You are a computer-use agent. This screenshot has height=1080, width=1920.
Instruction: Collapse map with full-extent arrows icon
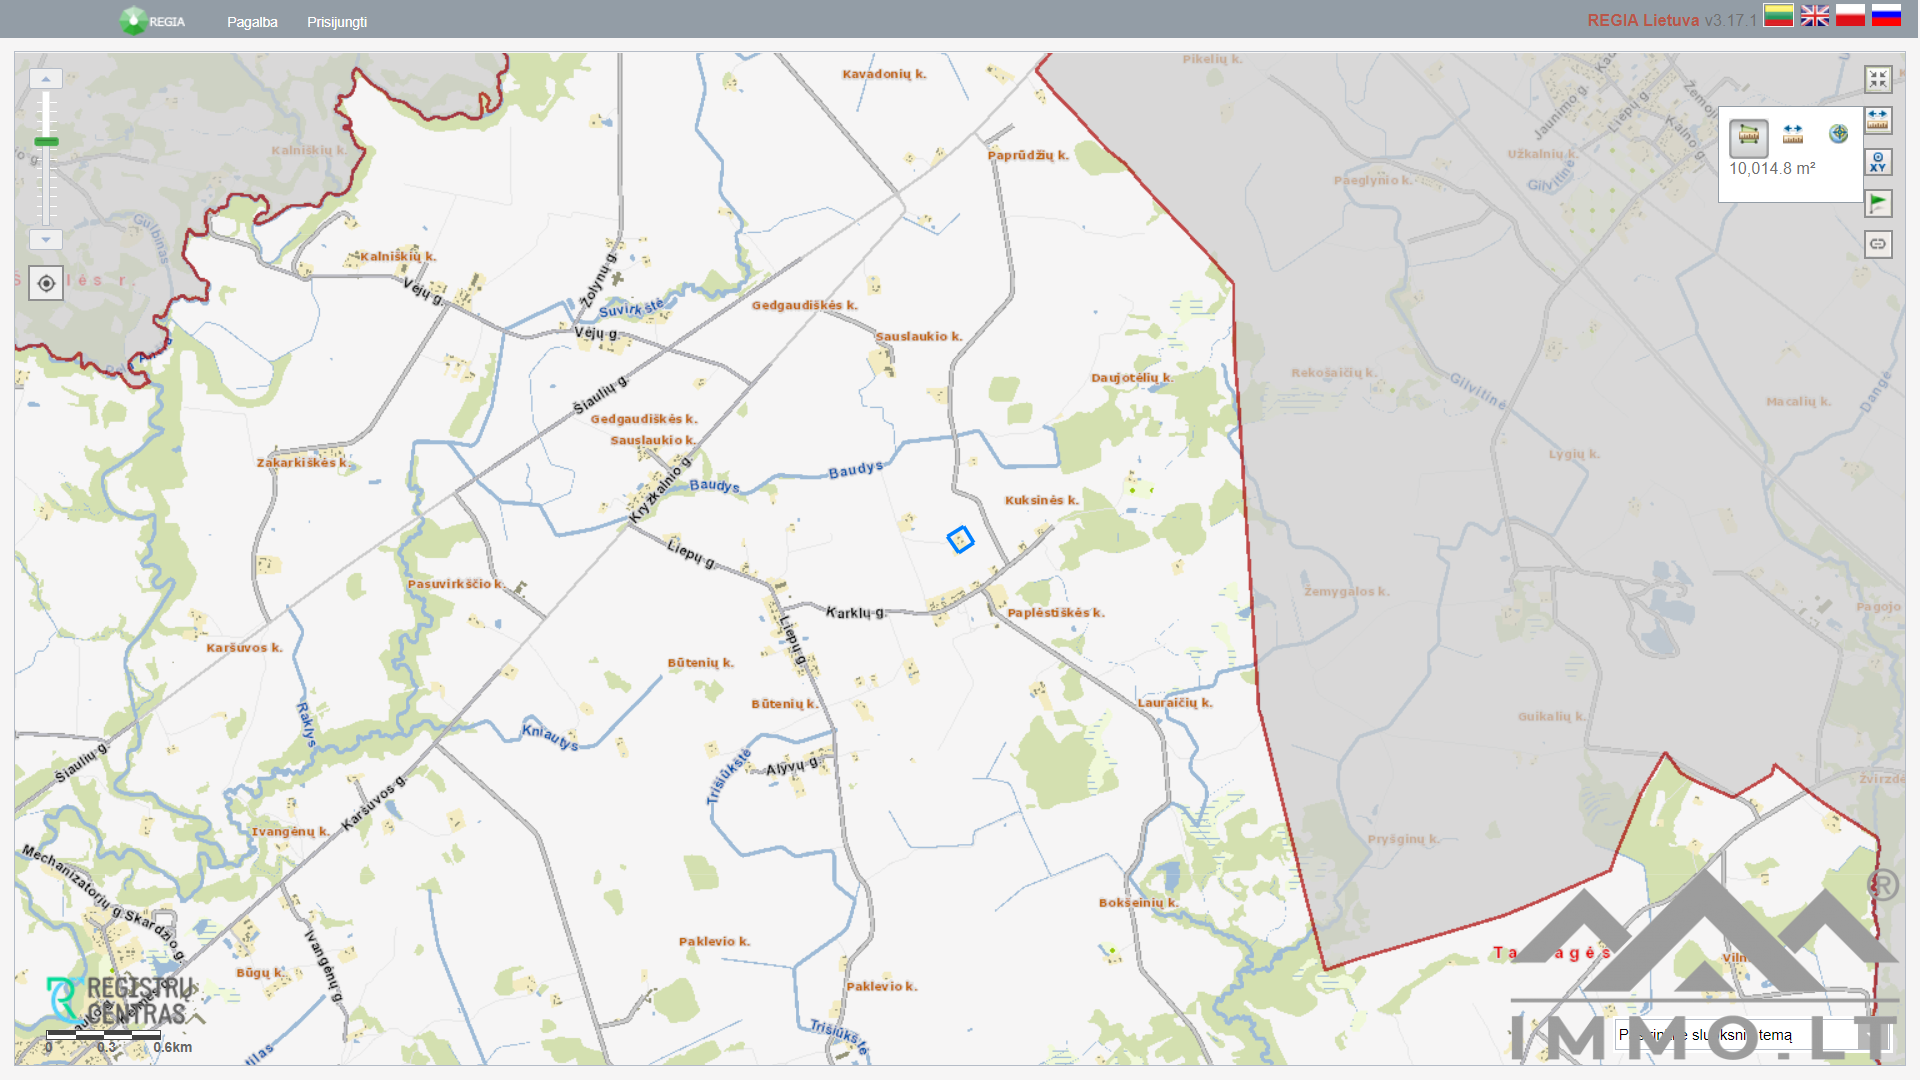click(1878, 79)
